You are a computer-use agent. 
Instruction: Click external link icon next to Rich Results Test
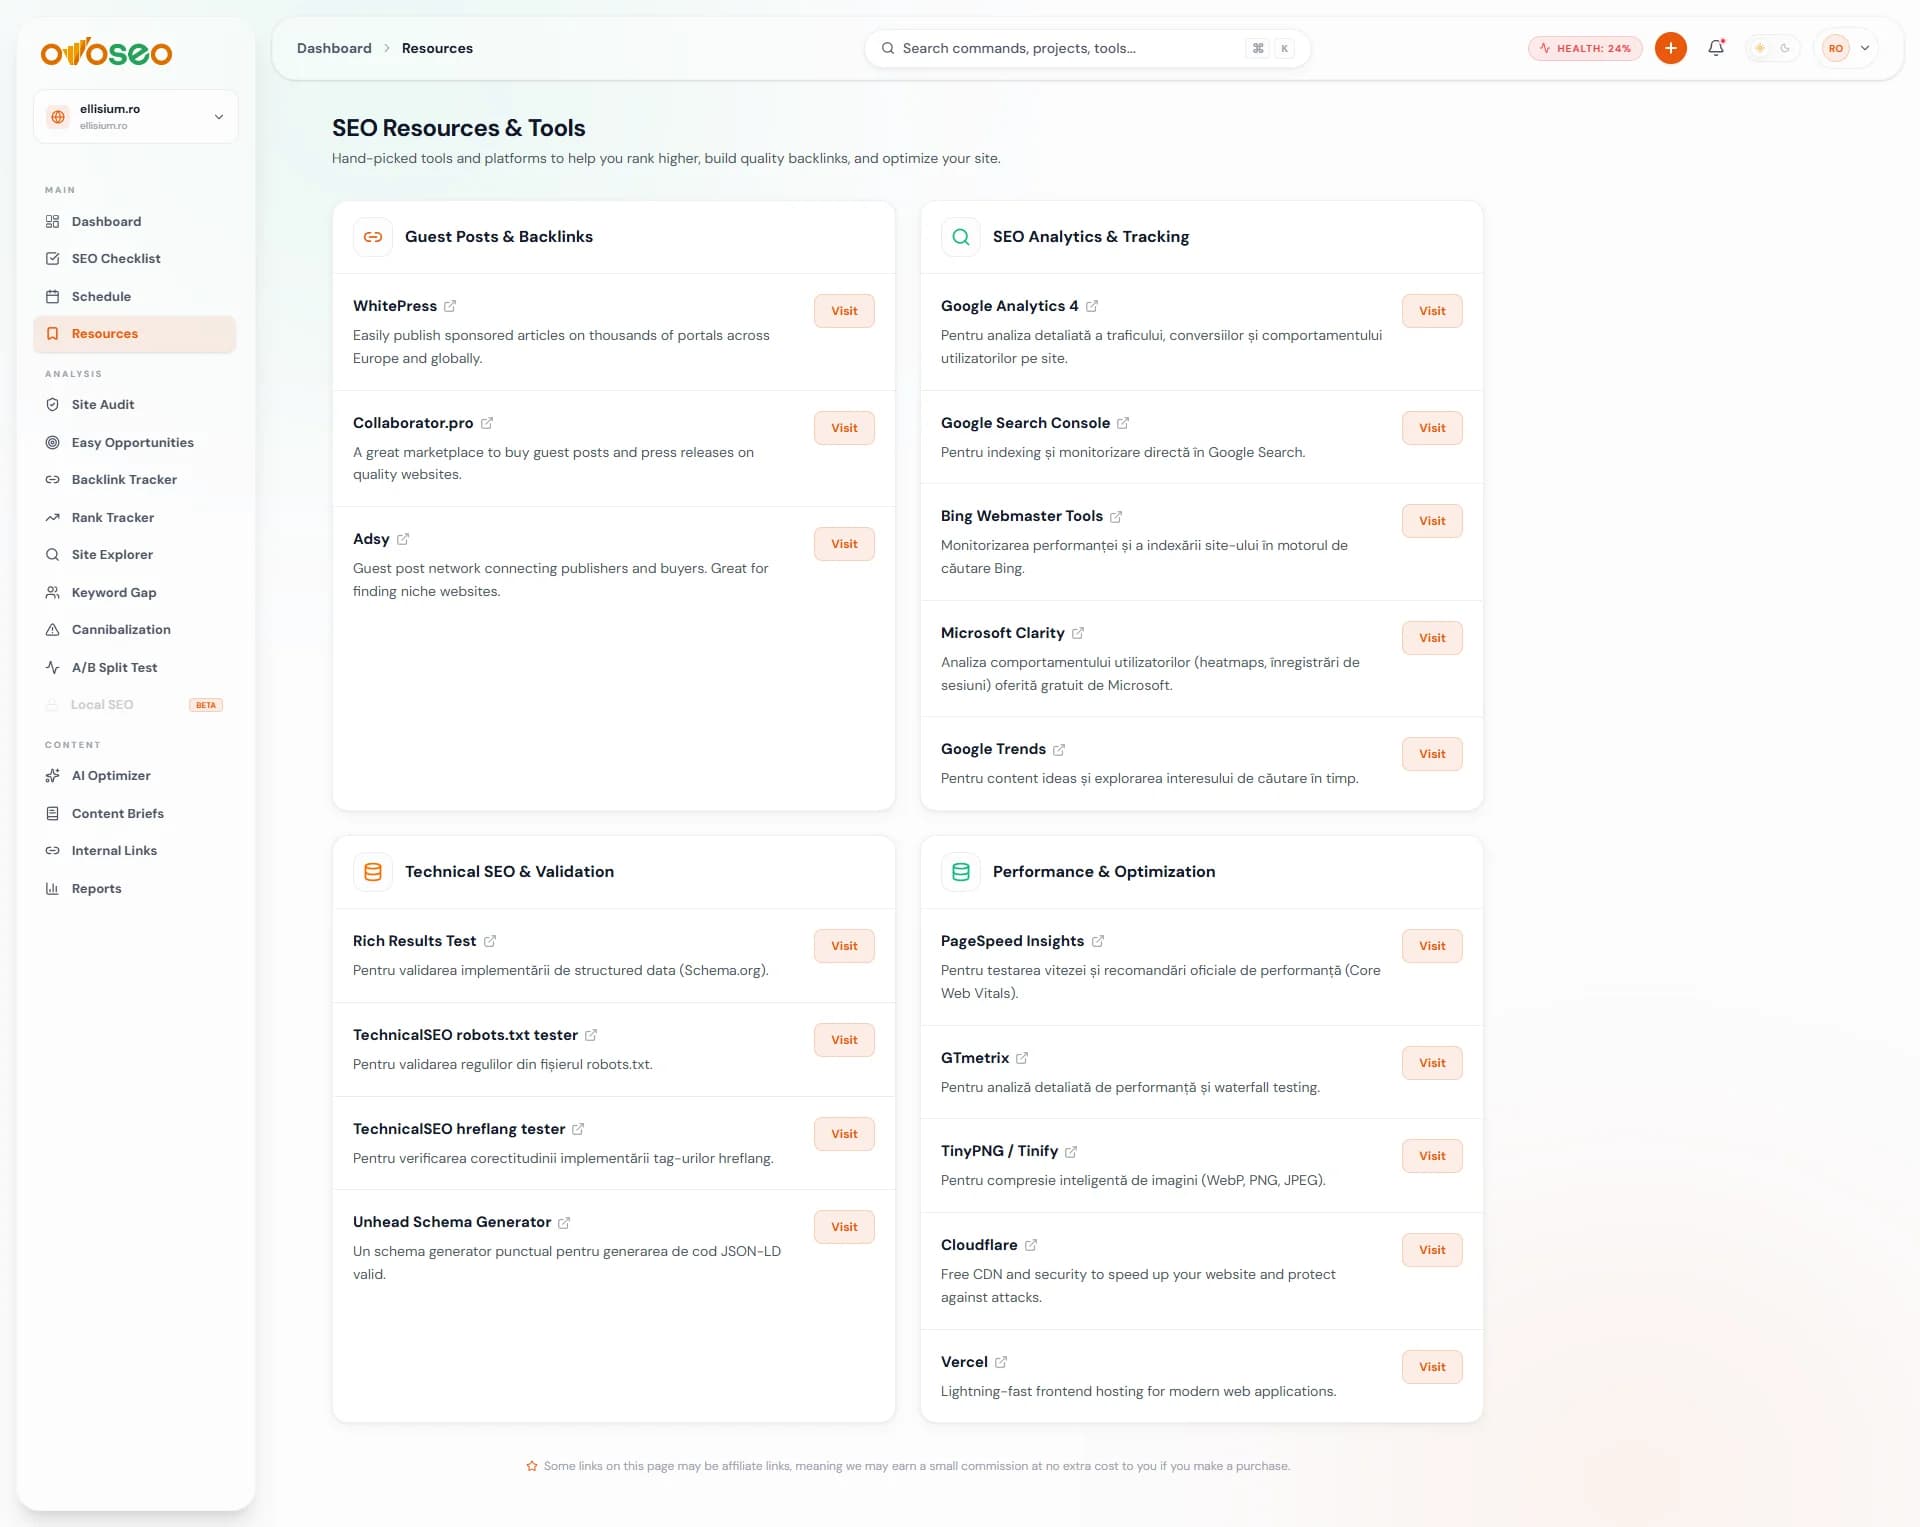pyautogui.click(x=490, y=941)
